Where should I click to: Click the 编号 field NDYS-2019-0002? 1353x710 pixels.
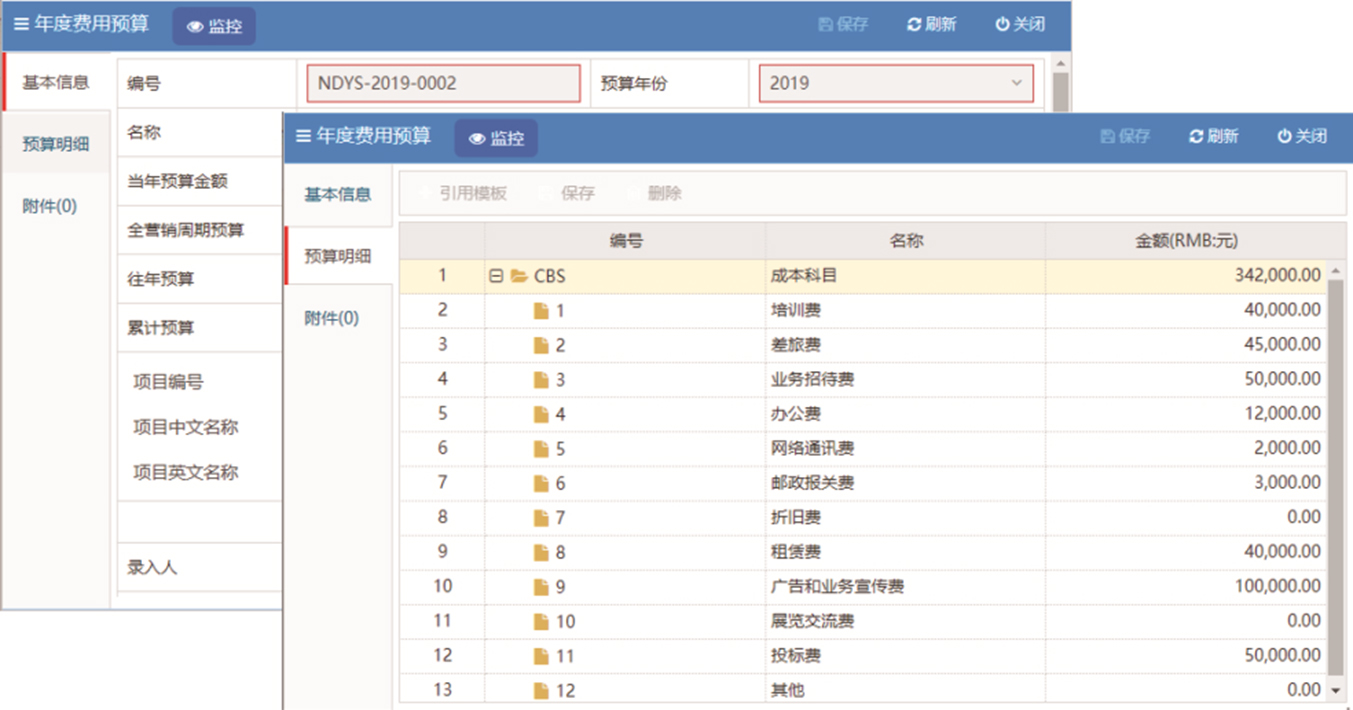click(x=439, y=83)
